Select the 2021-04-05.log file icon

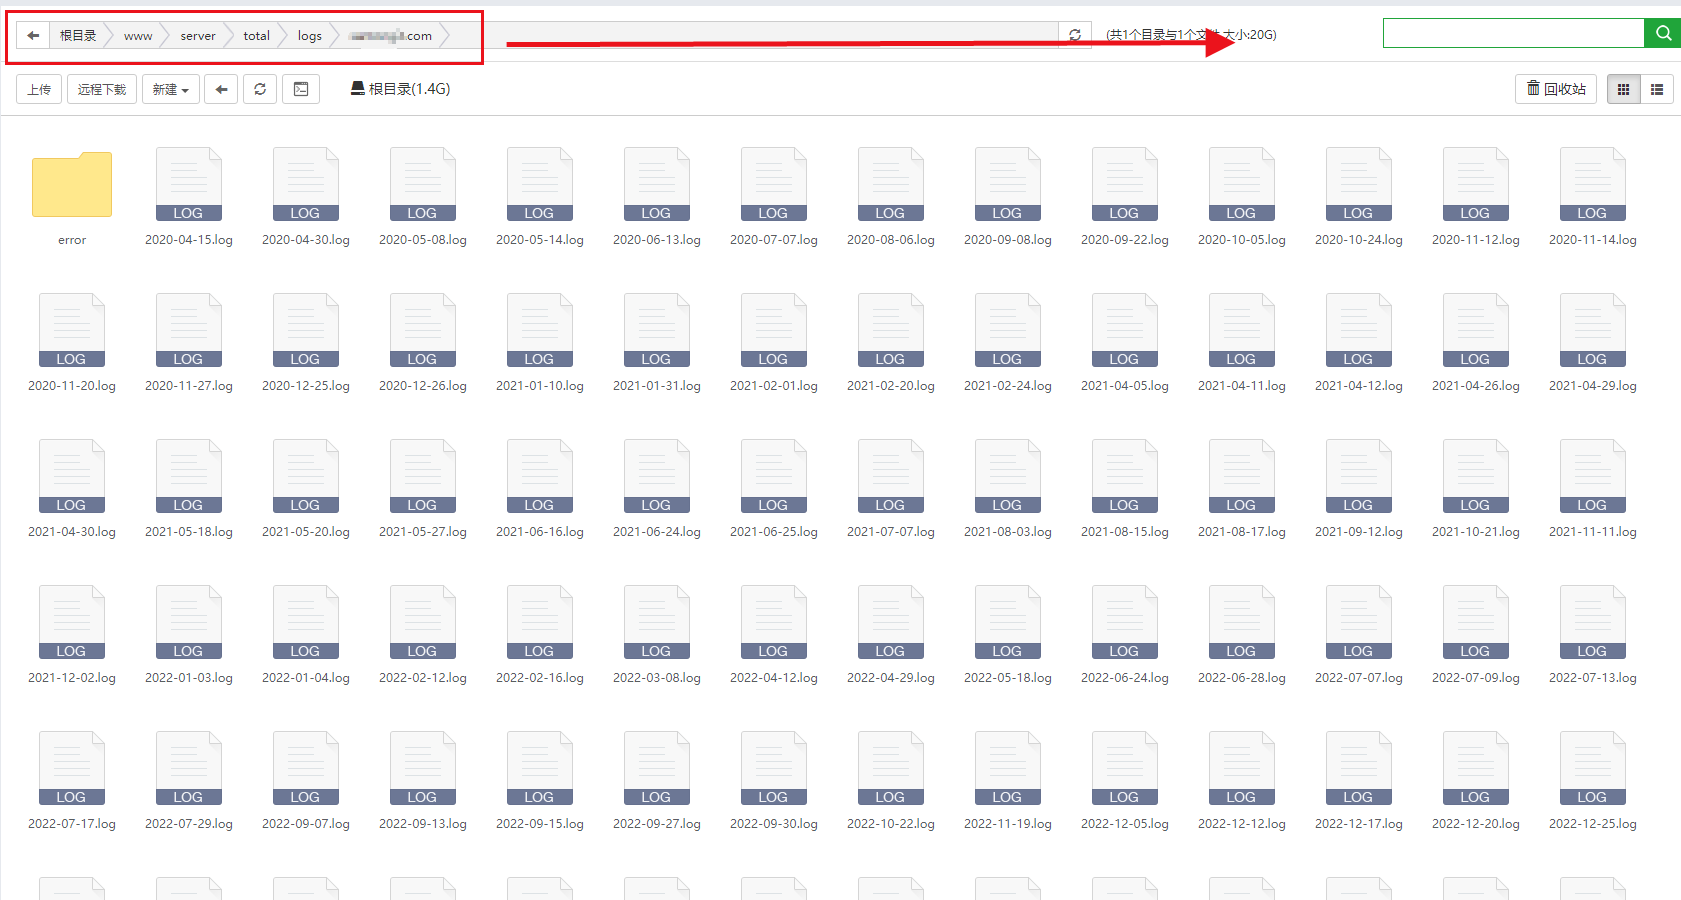(1124, 330)
